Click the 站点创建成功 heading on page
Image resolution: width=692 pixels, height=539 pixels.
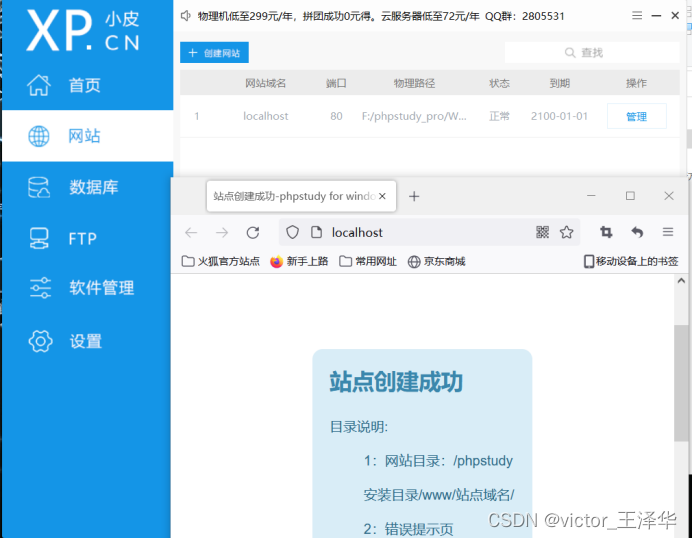coord(396,382)
